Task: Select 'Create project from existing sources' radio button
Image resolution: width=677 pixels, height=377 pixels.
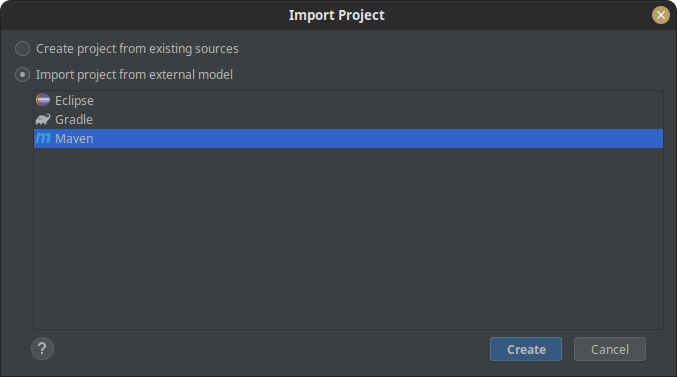Action: (22, 49)
